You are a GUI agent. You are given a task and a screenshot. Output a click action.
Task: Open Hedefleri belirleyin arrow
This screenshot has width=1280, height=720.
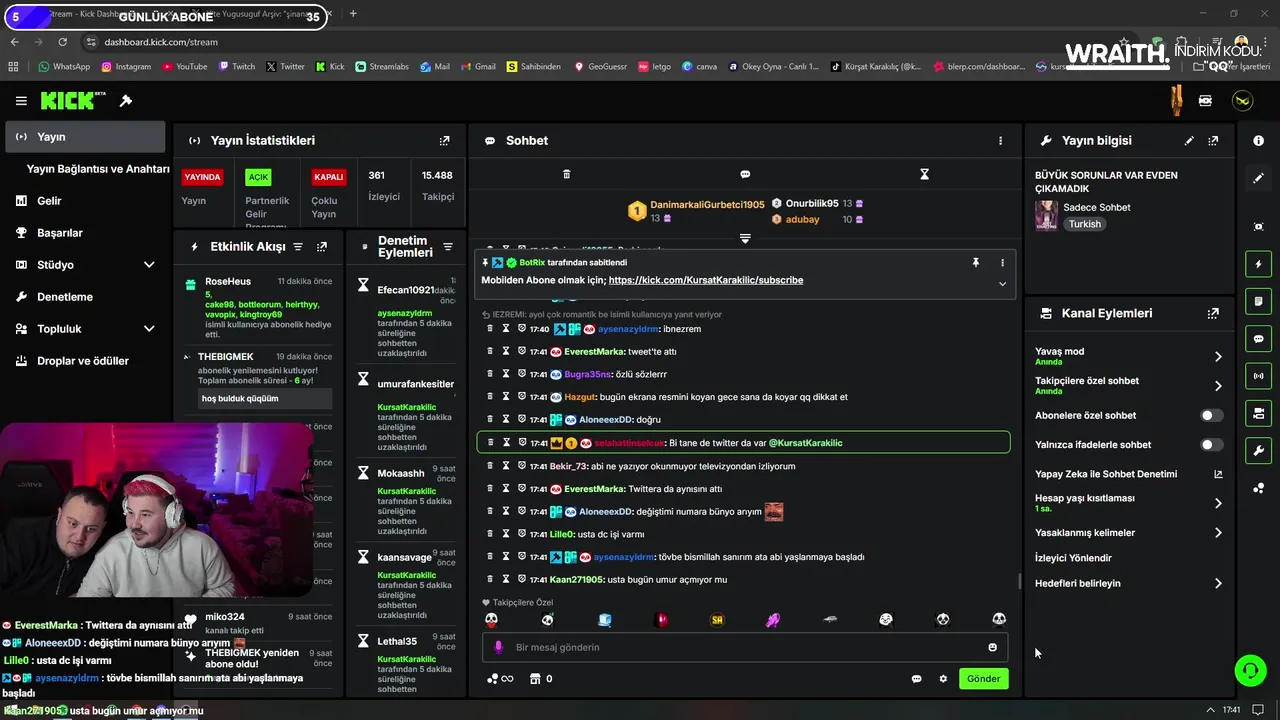click(x=1218, y=584)
